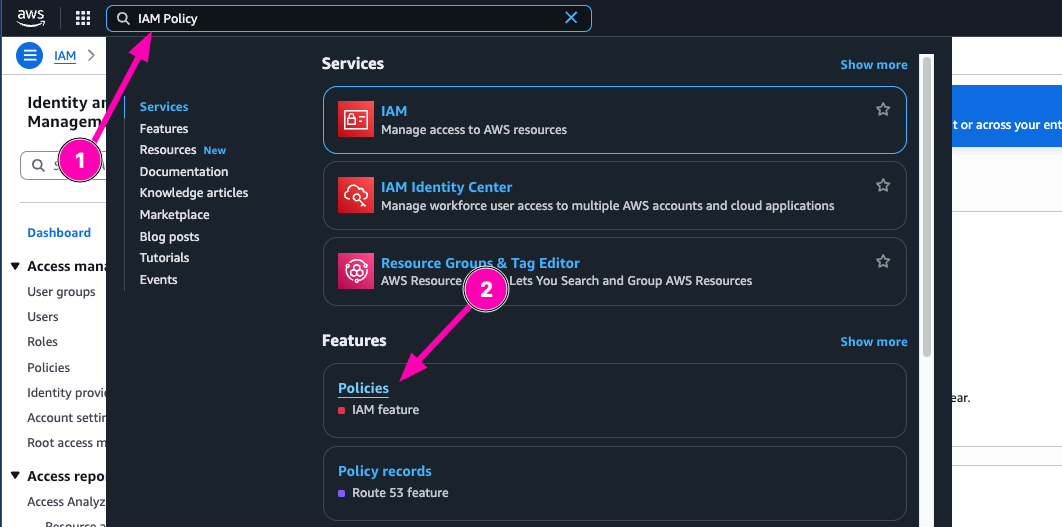This screenshot has height=527, width=1062.
Task: Open the AWS services grid menu
Action: [83, 18]
